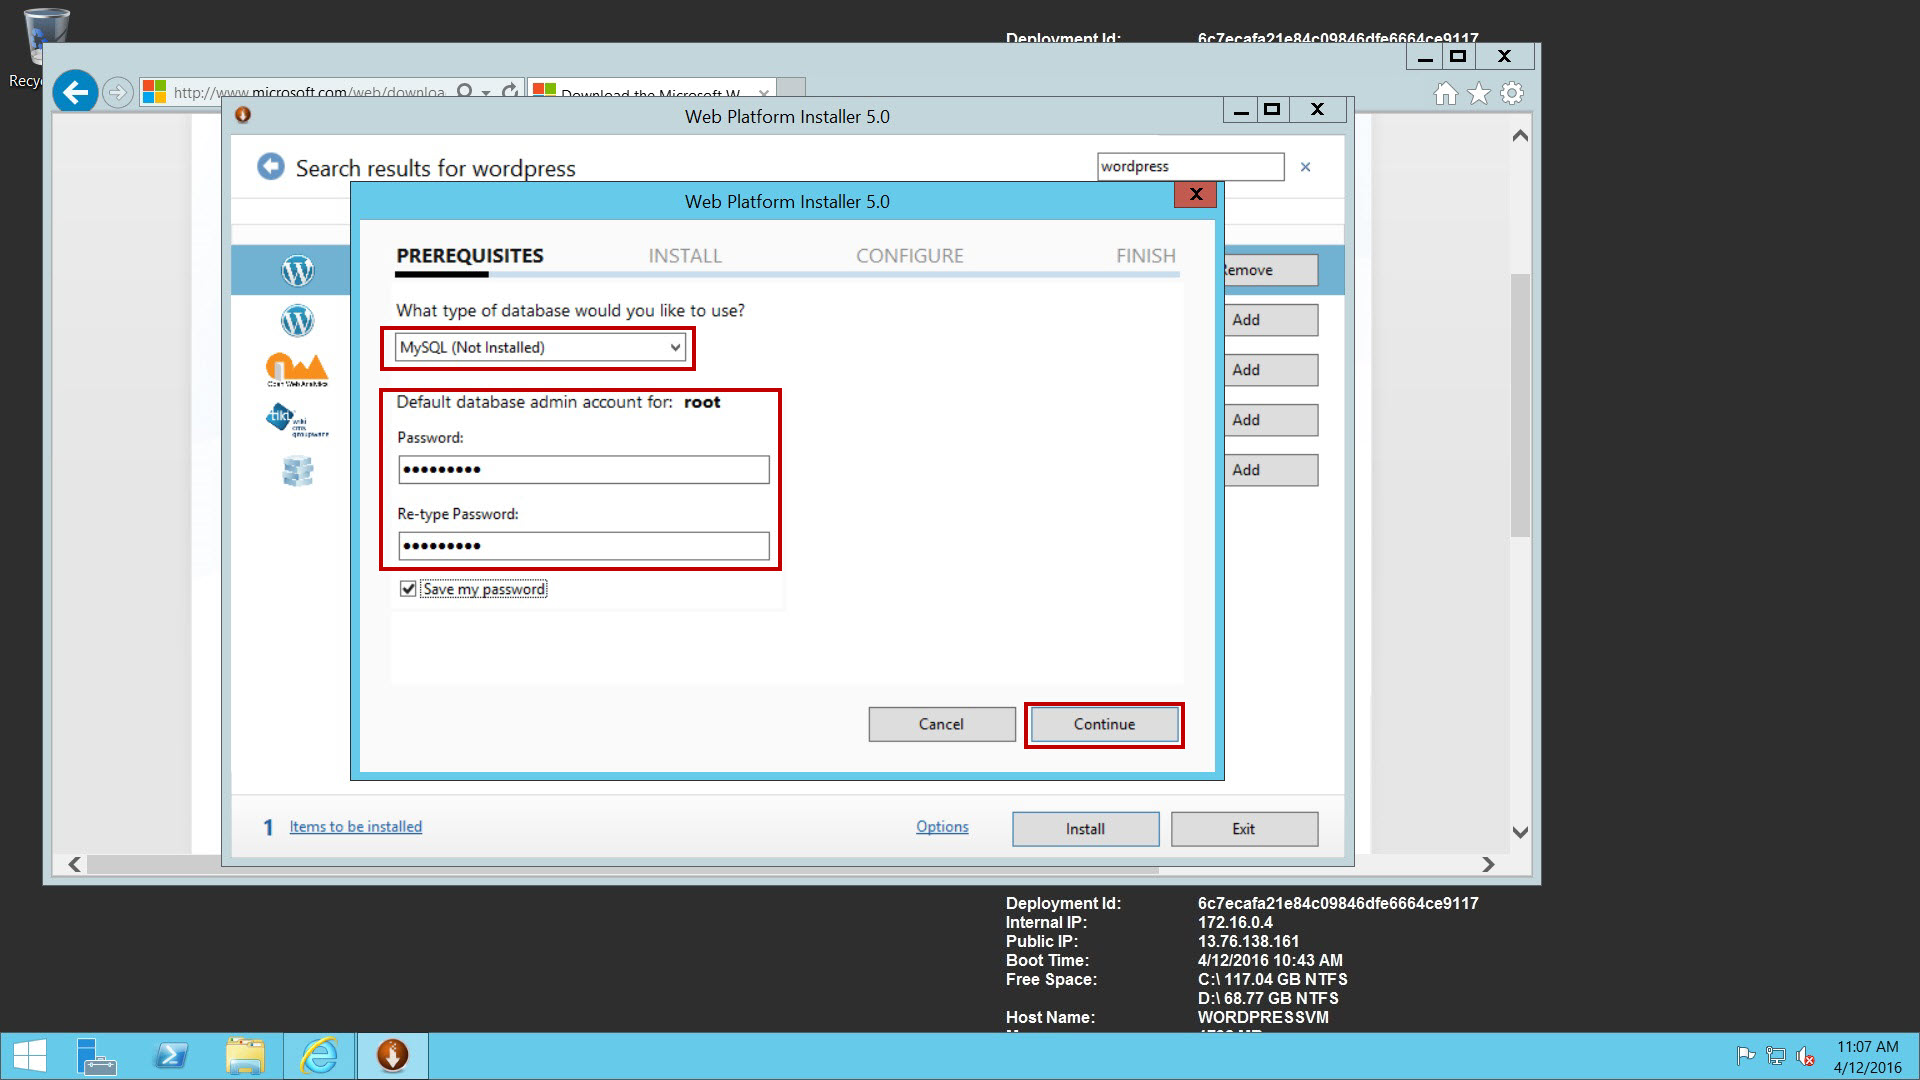Image resolution: width=1920 pixels, height=1080 pixels.
Task: Open Internet Explorer favorites star icon
Action: click(1479, 93)
